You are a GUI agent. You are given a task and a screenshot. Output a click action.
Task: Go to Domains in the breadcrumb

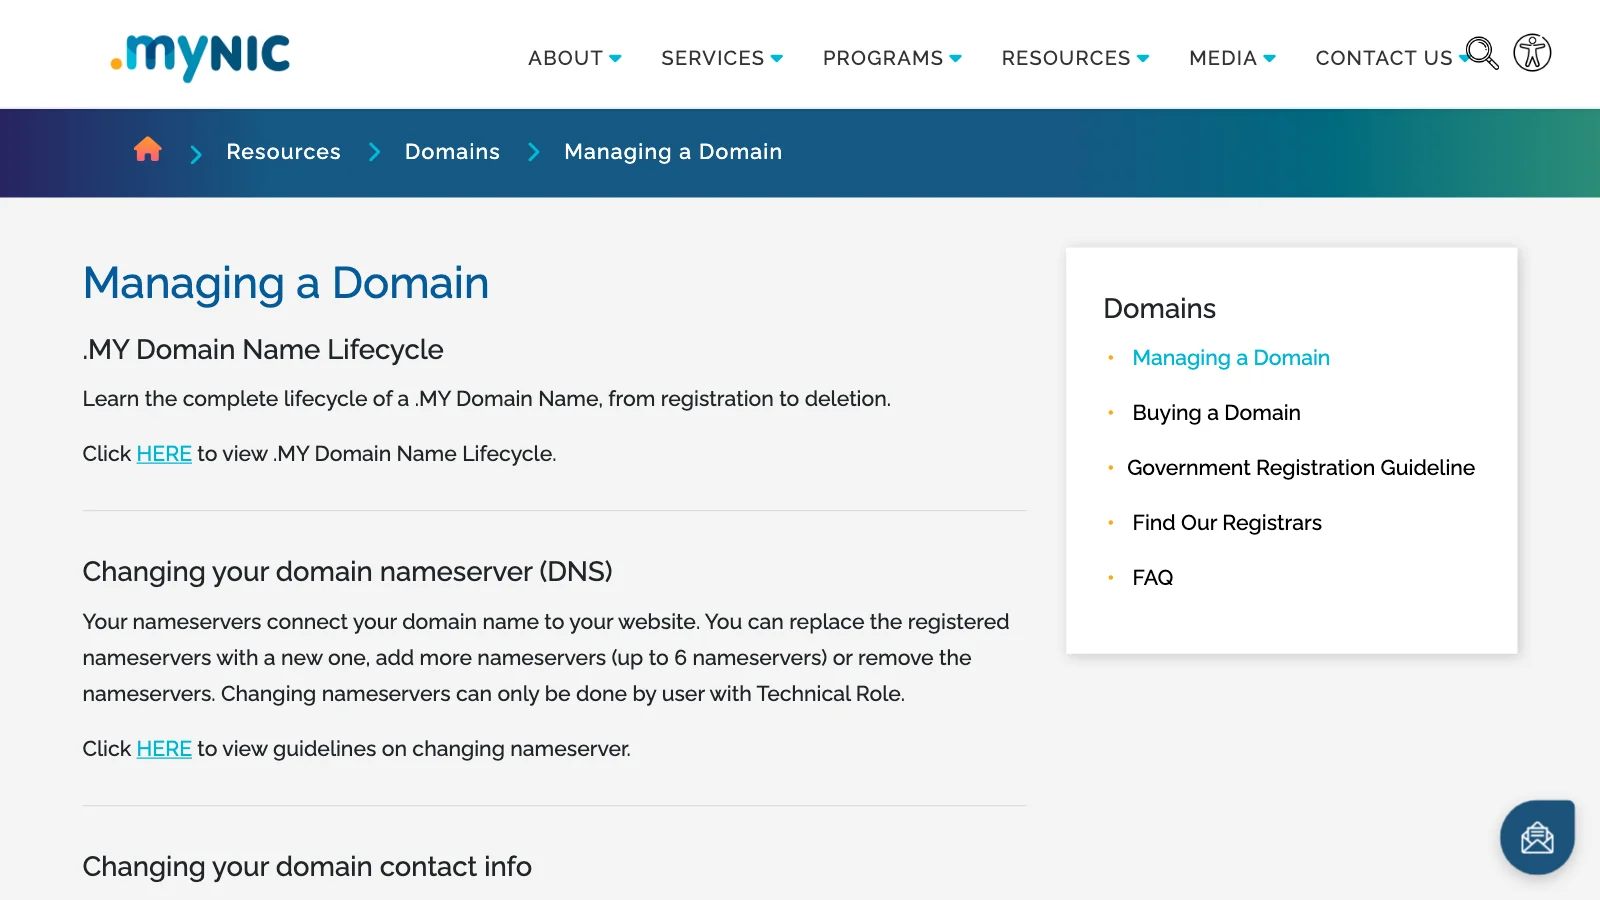click(452, 152)
